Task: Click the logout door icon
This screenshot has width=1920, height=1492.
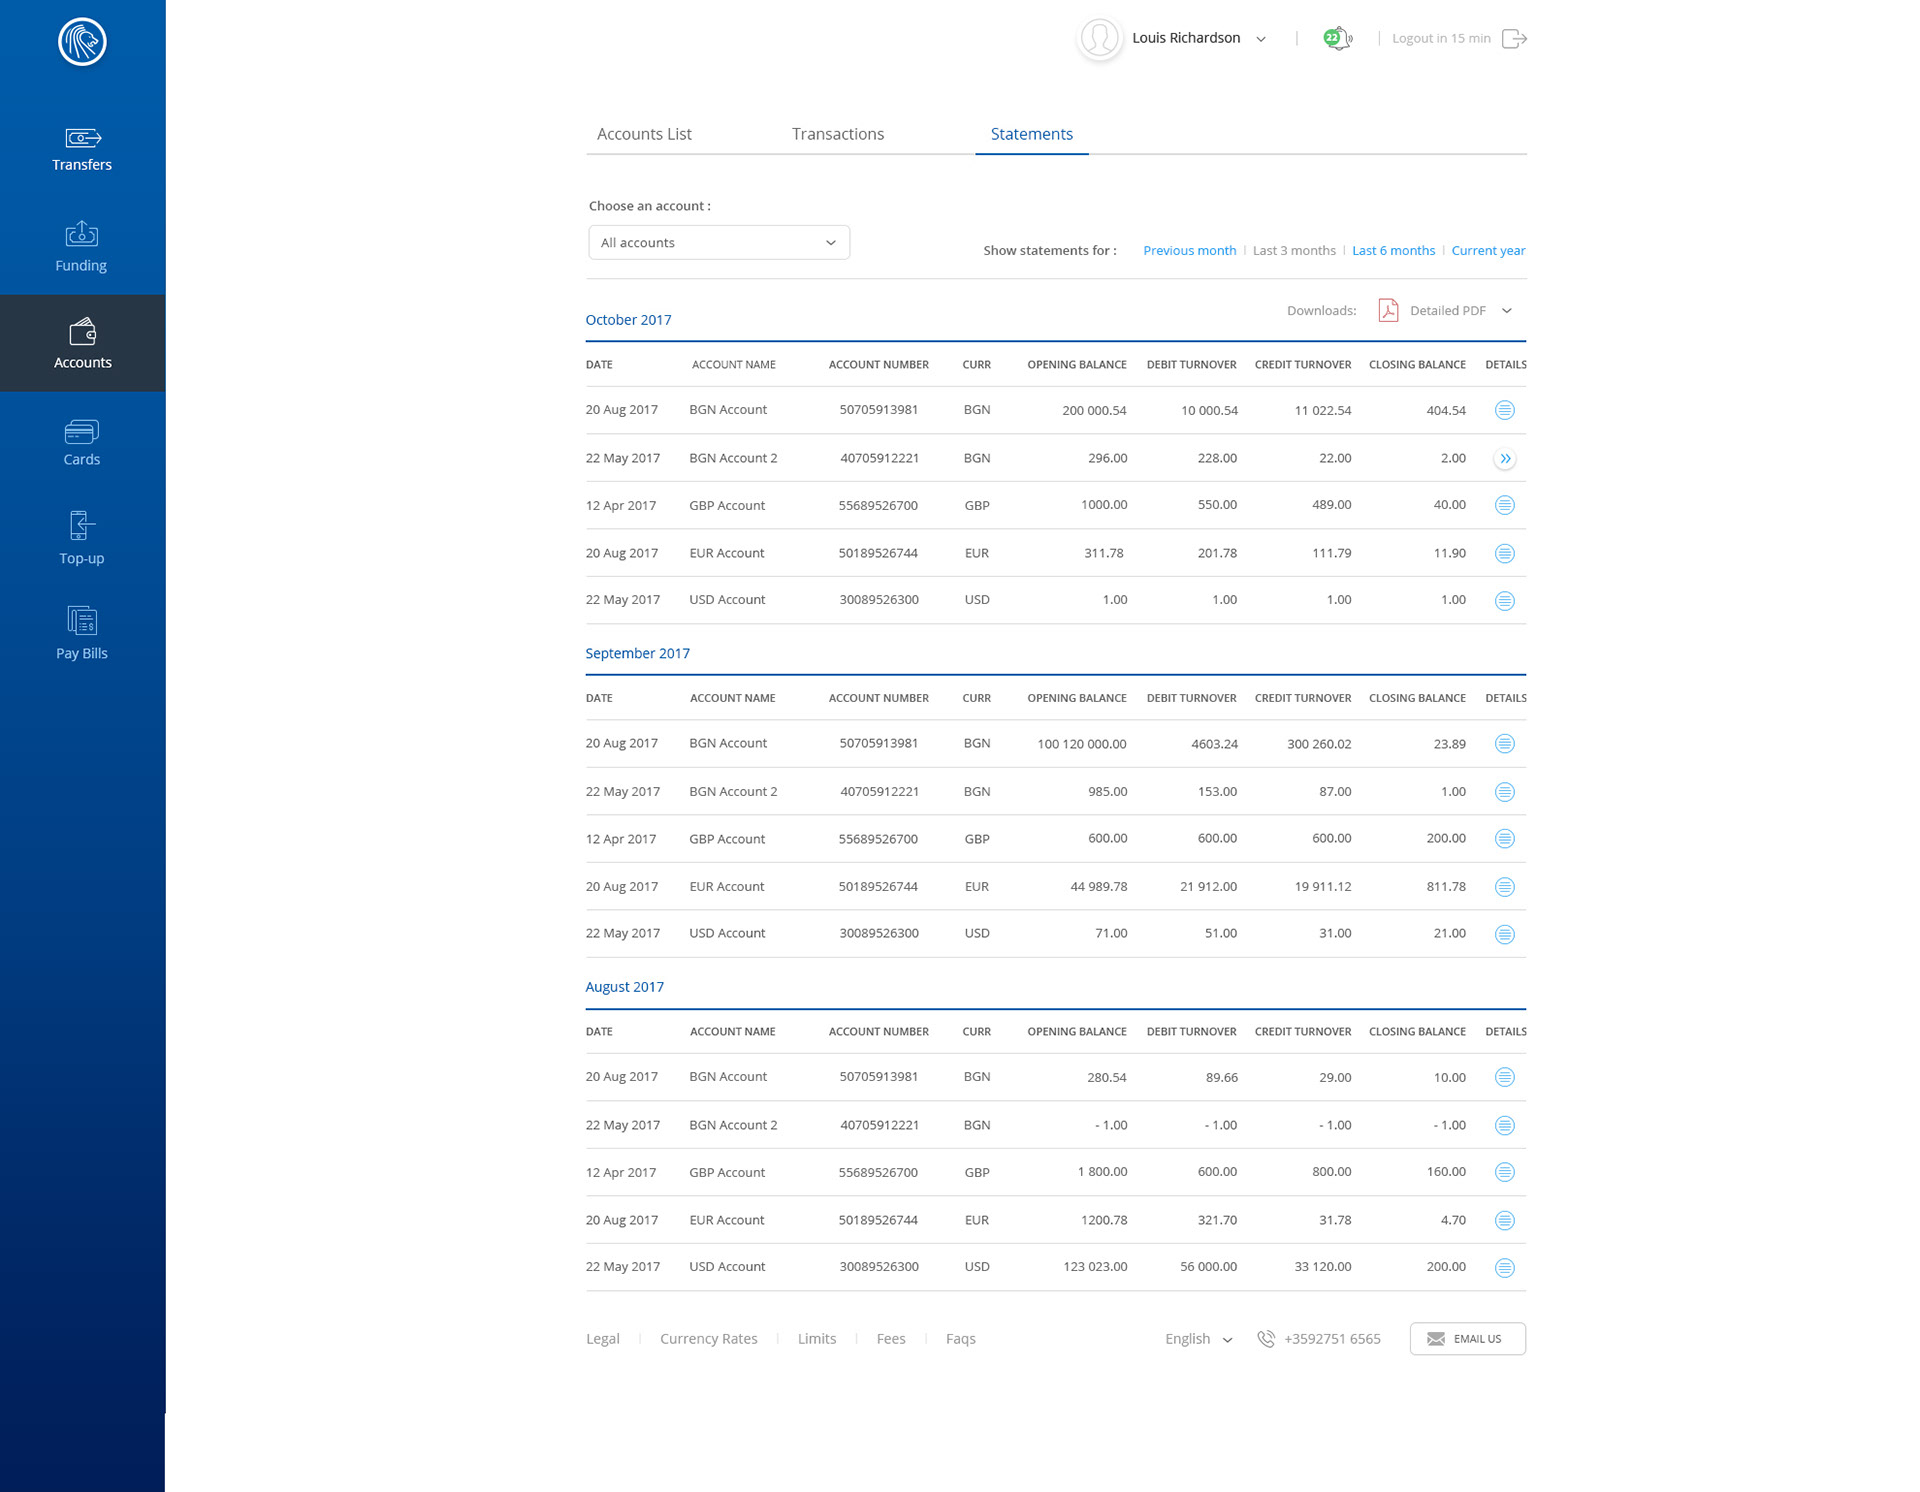Action: pos(1514,39)
